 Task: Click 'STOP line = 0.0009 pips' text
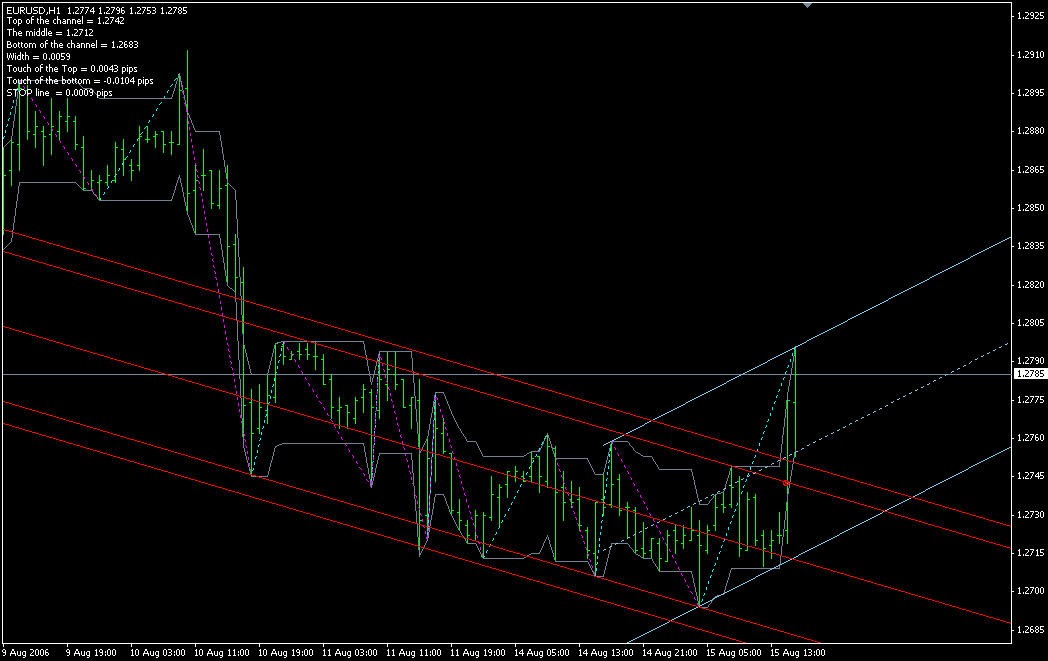[x=60, y=93]
